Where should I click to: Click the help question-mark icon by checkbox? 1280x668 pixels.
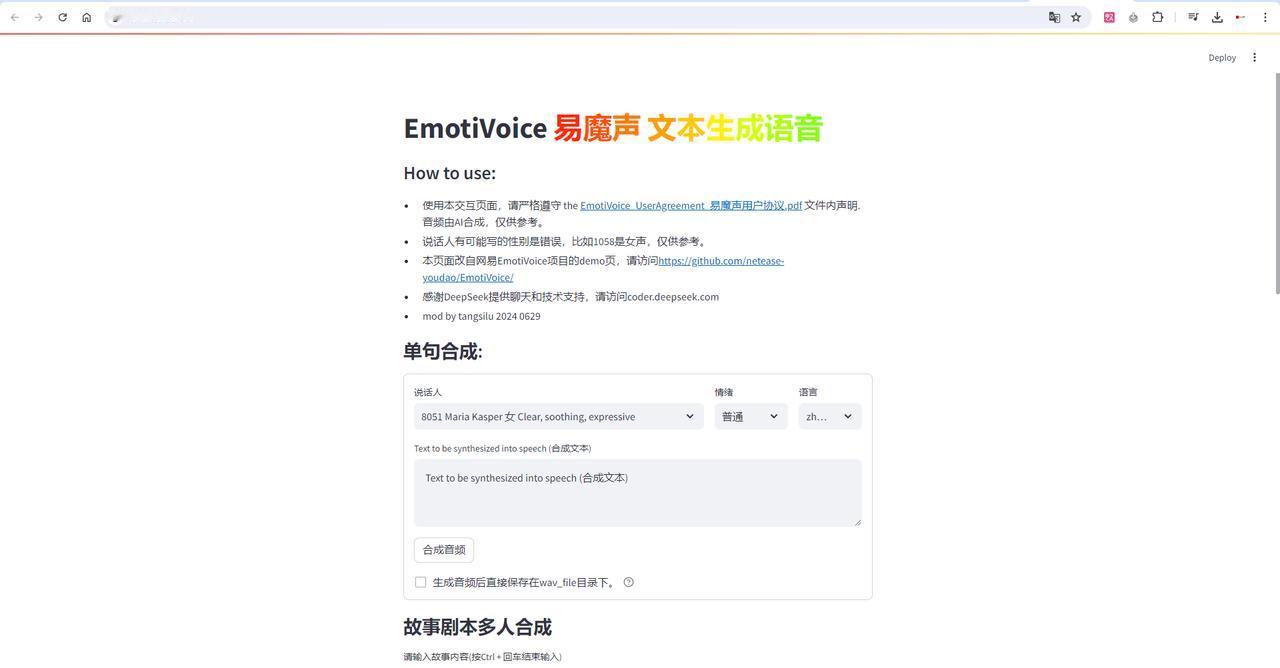coord(628,582)
